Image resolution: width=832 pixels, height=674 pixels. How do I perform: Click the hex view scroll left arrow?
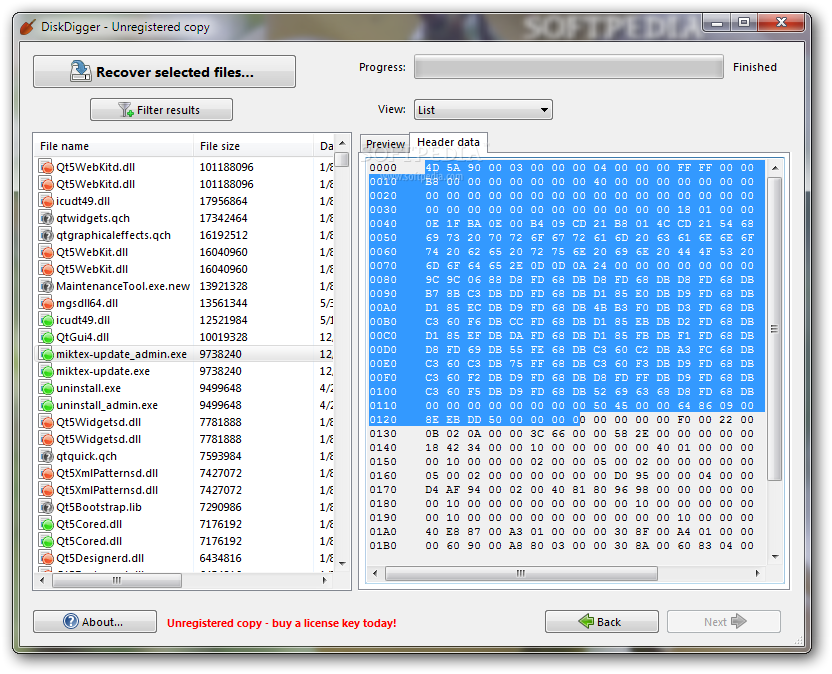pyautogui.click(x=375, y=573)
